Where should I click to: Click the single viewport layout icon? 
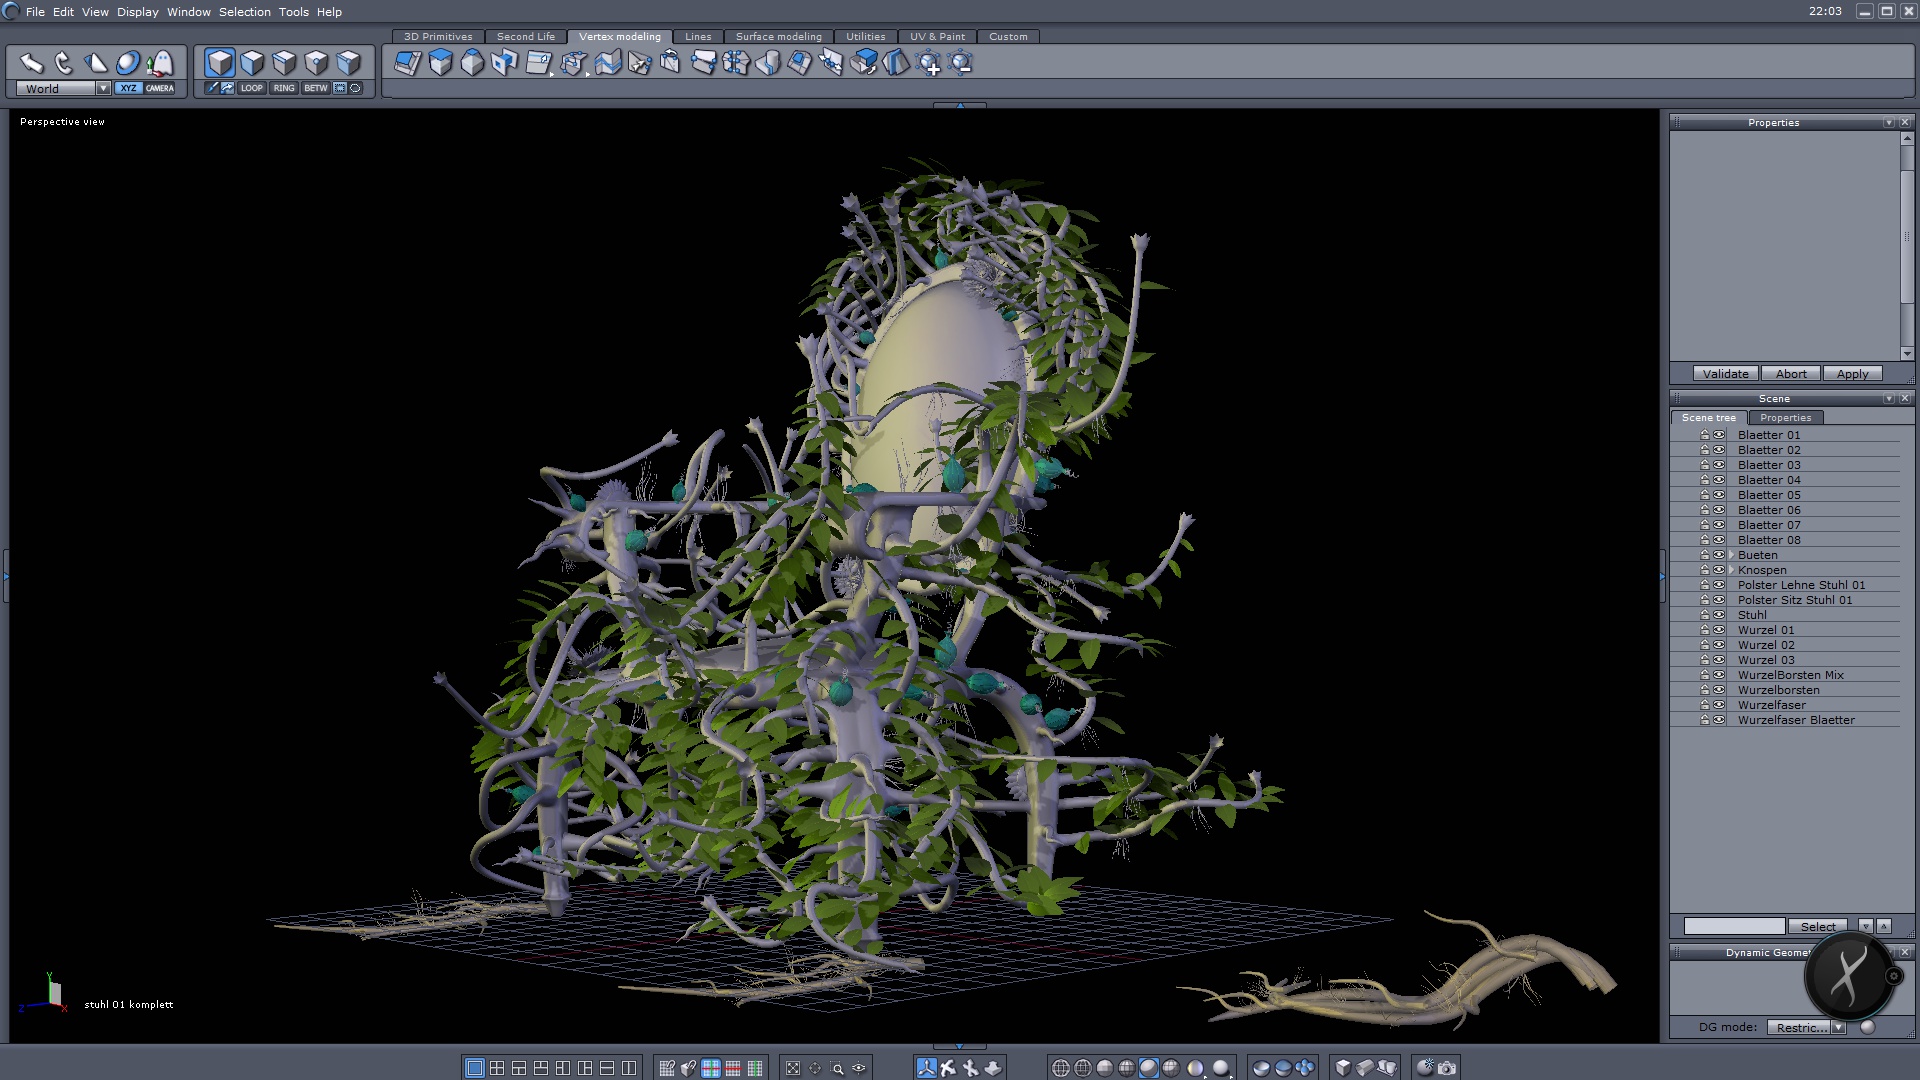coord(475,1068)
